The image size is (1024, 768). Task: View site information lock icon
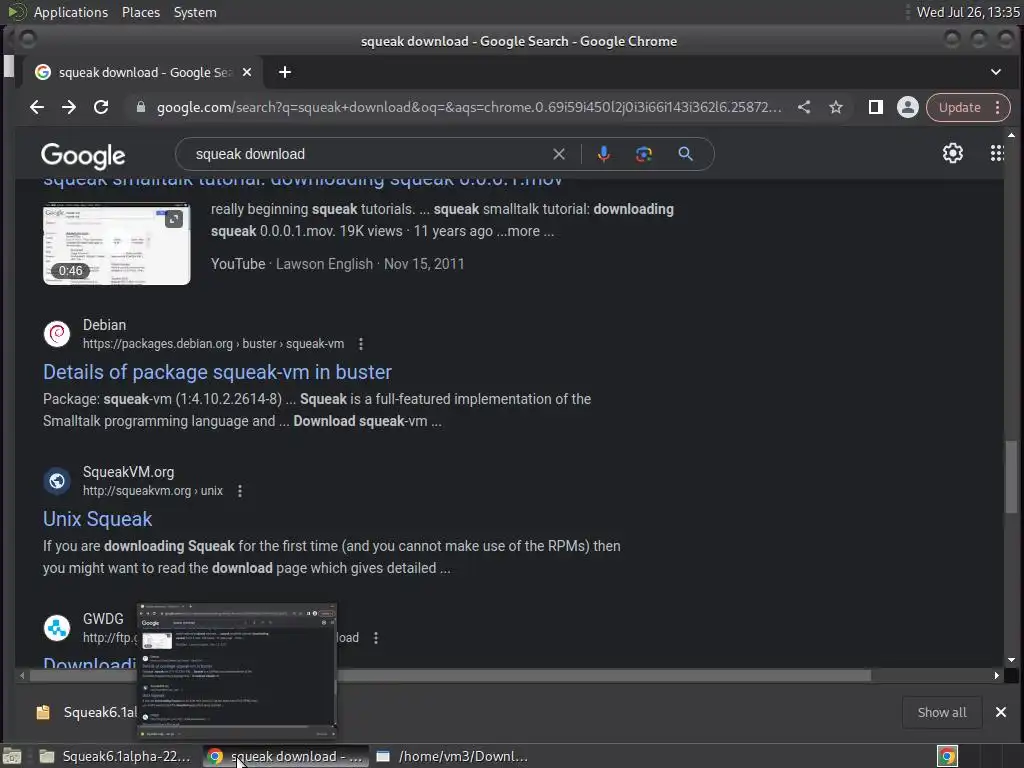(140, 107)
